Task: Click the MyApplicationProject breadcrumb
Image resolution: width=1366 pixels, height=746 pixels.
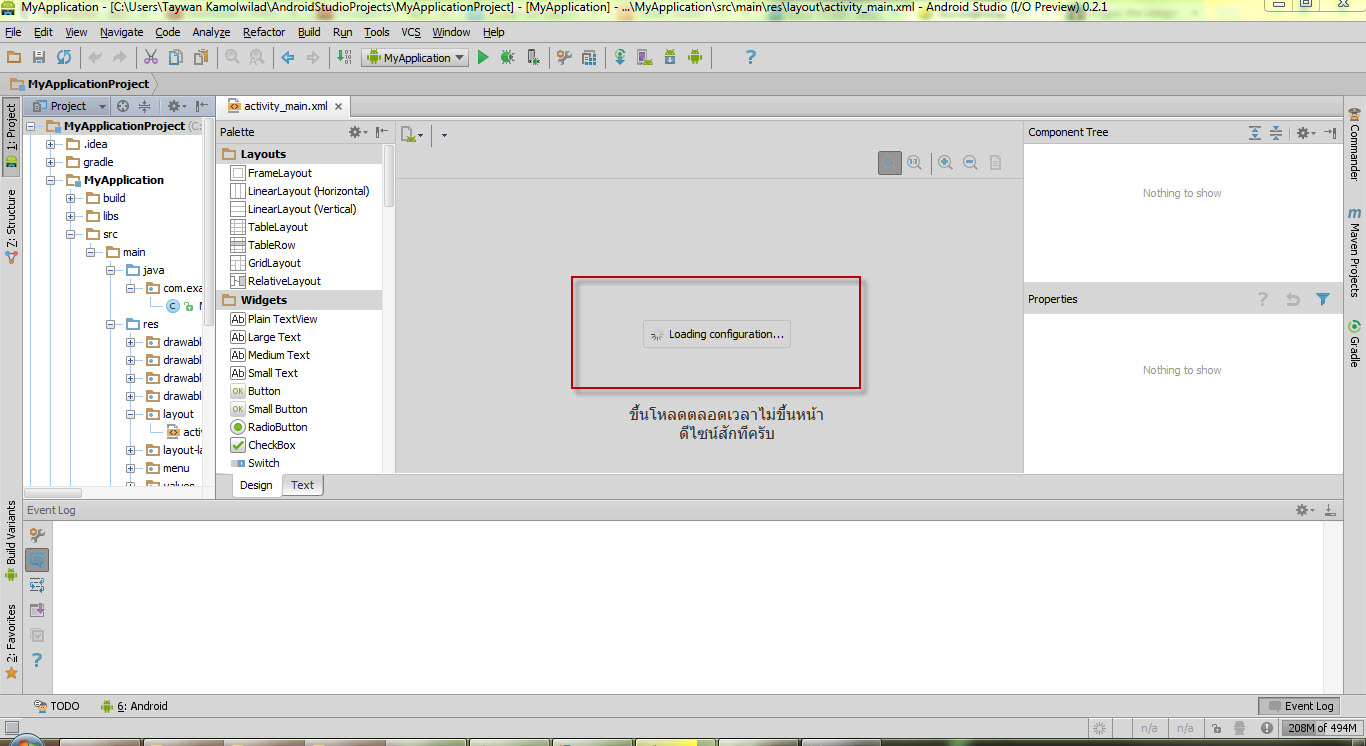Action: click(80, 84)
